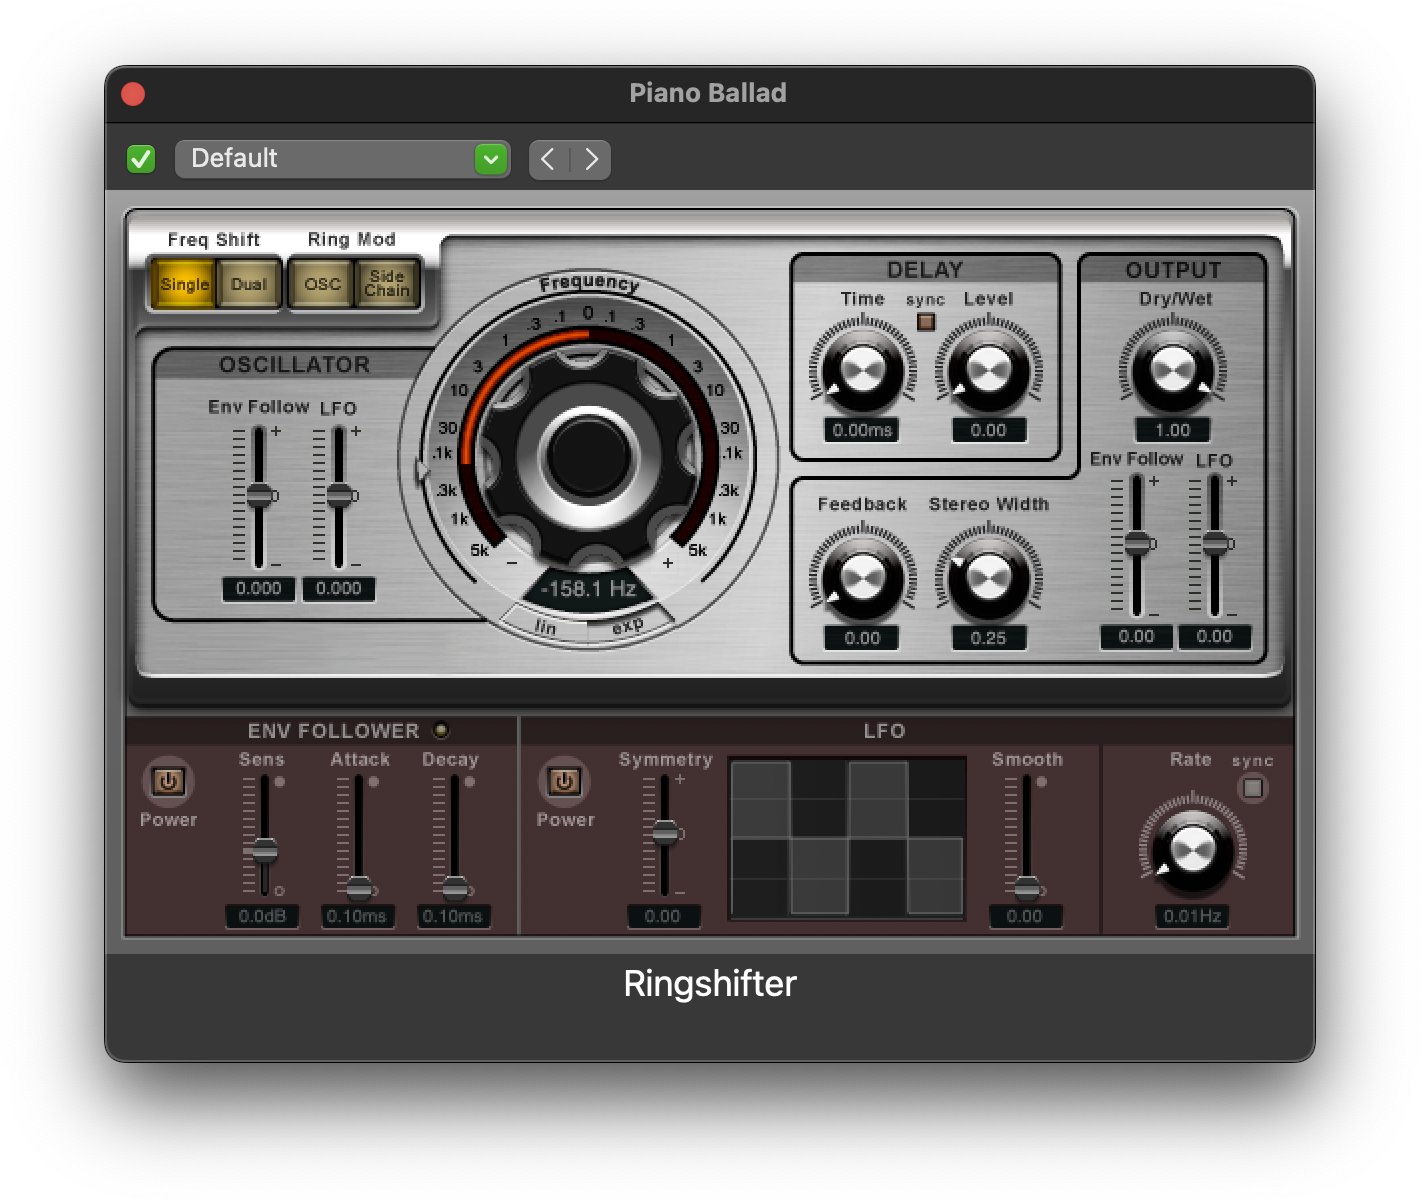Select Dual frequency shift mode
1420x1200 pixels.
(249, 284)
